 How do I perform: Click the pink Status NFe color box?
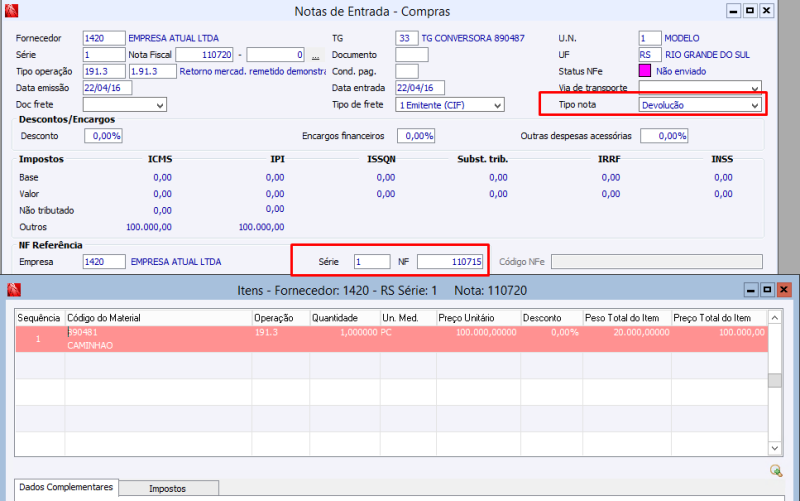(x=645, y=71)
